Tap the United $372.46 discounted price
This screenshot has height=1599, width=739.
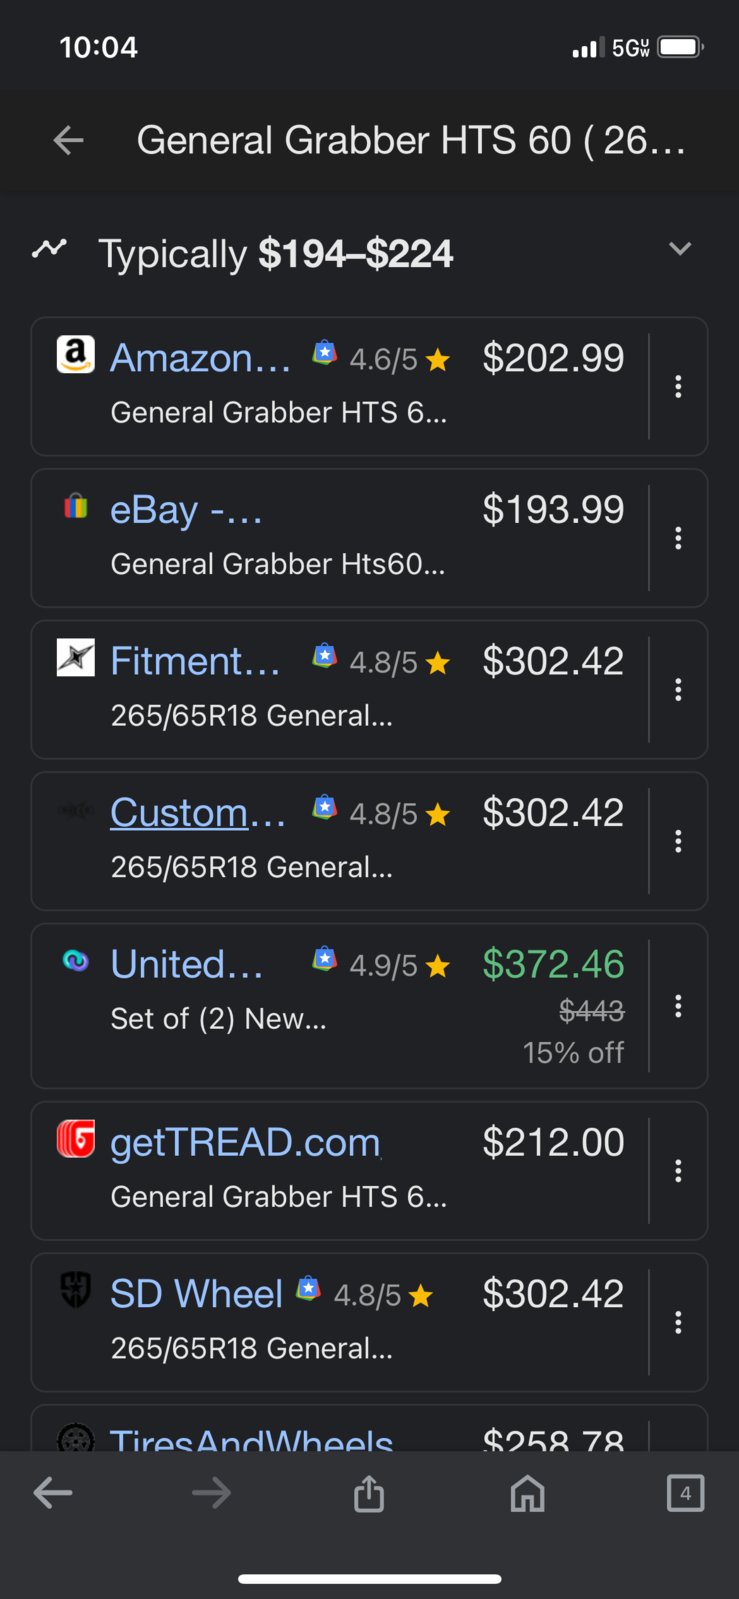pos(553,964)
